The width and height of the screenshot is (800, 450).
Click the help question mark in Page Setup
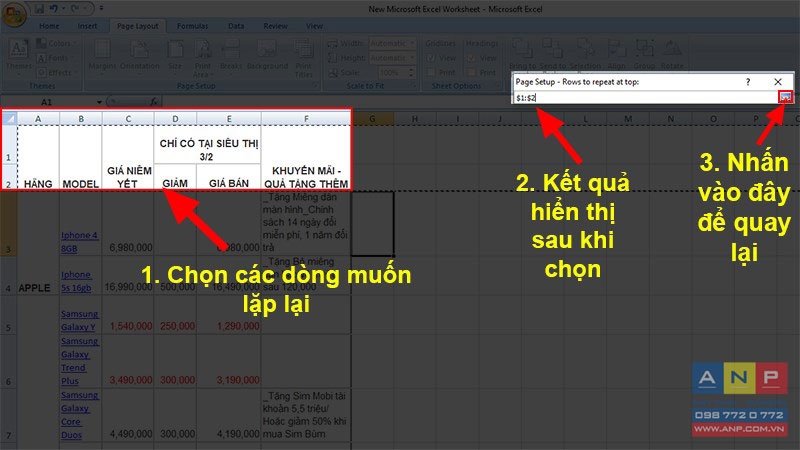(x=748, y=82)
